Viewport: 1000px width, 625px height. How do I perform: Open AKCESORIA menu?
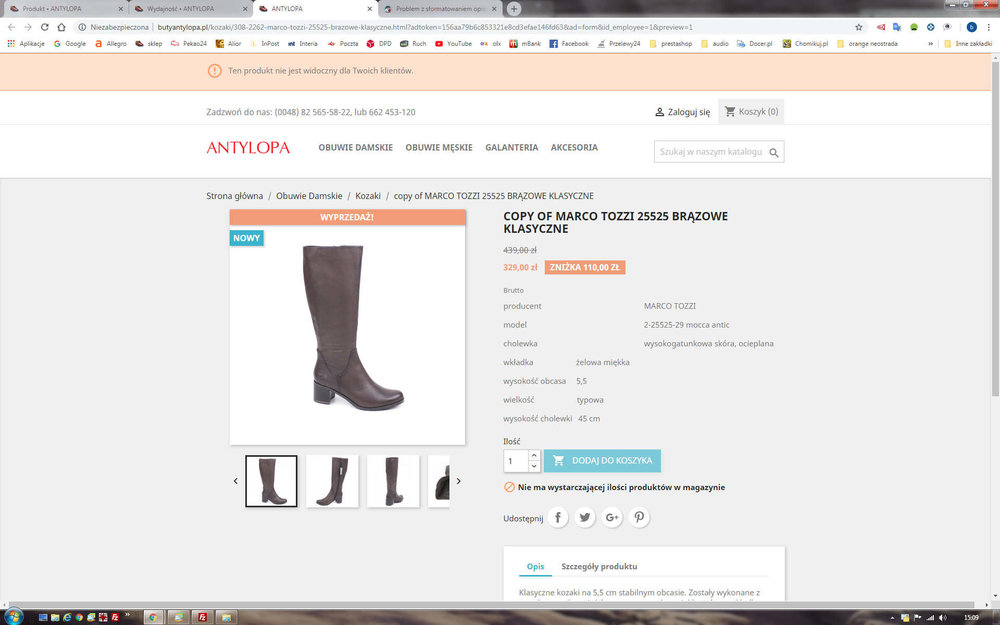tap(574, 147)
